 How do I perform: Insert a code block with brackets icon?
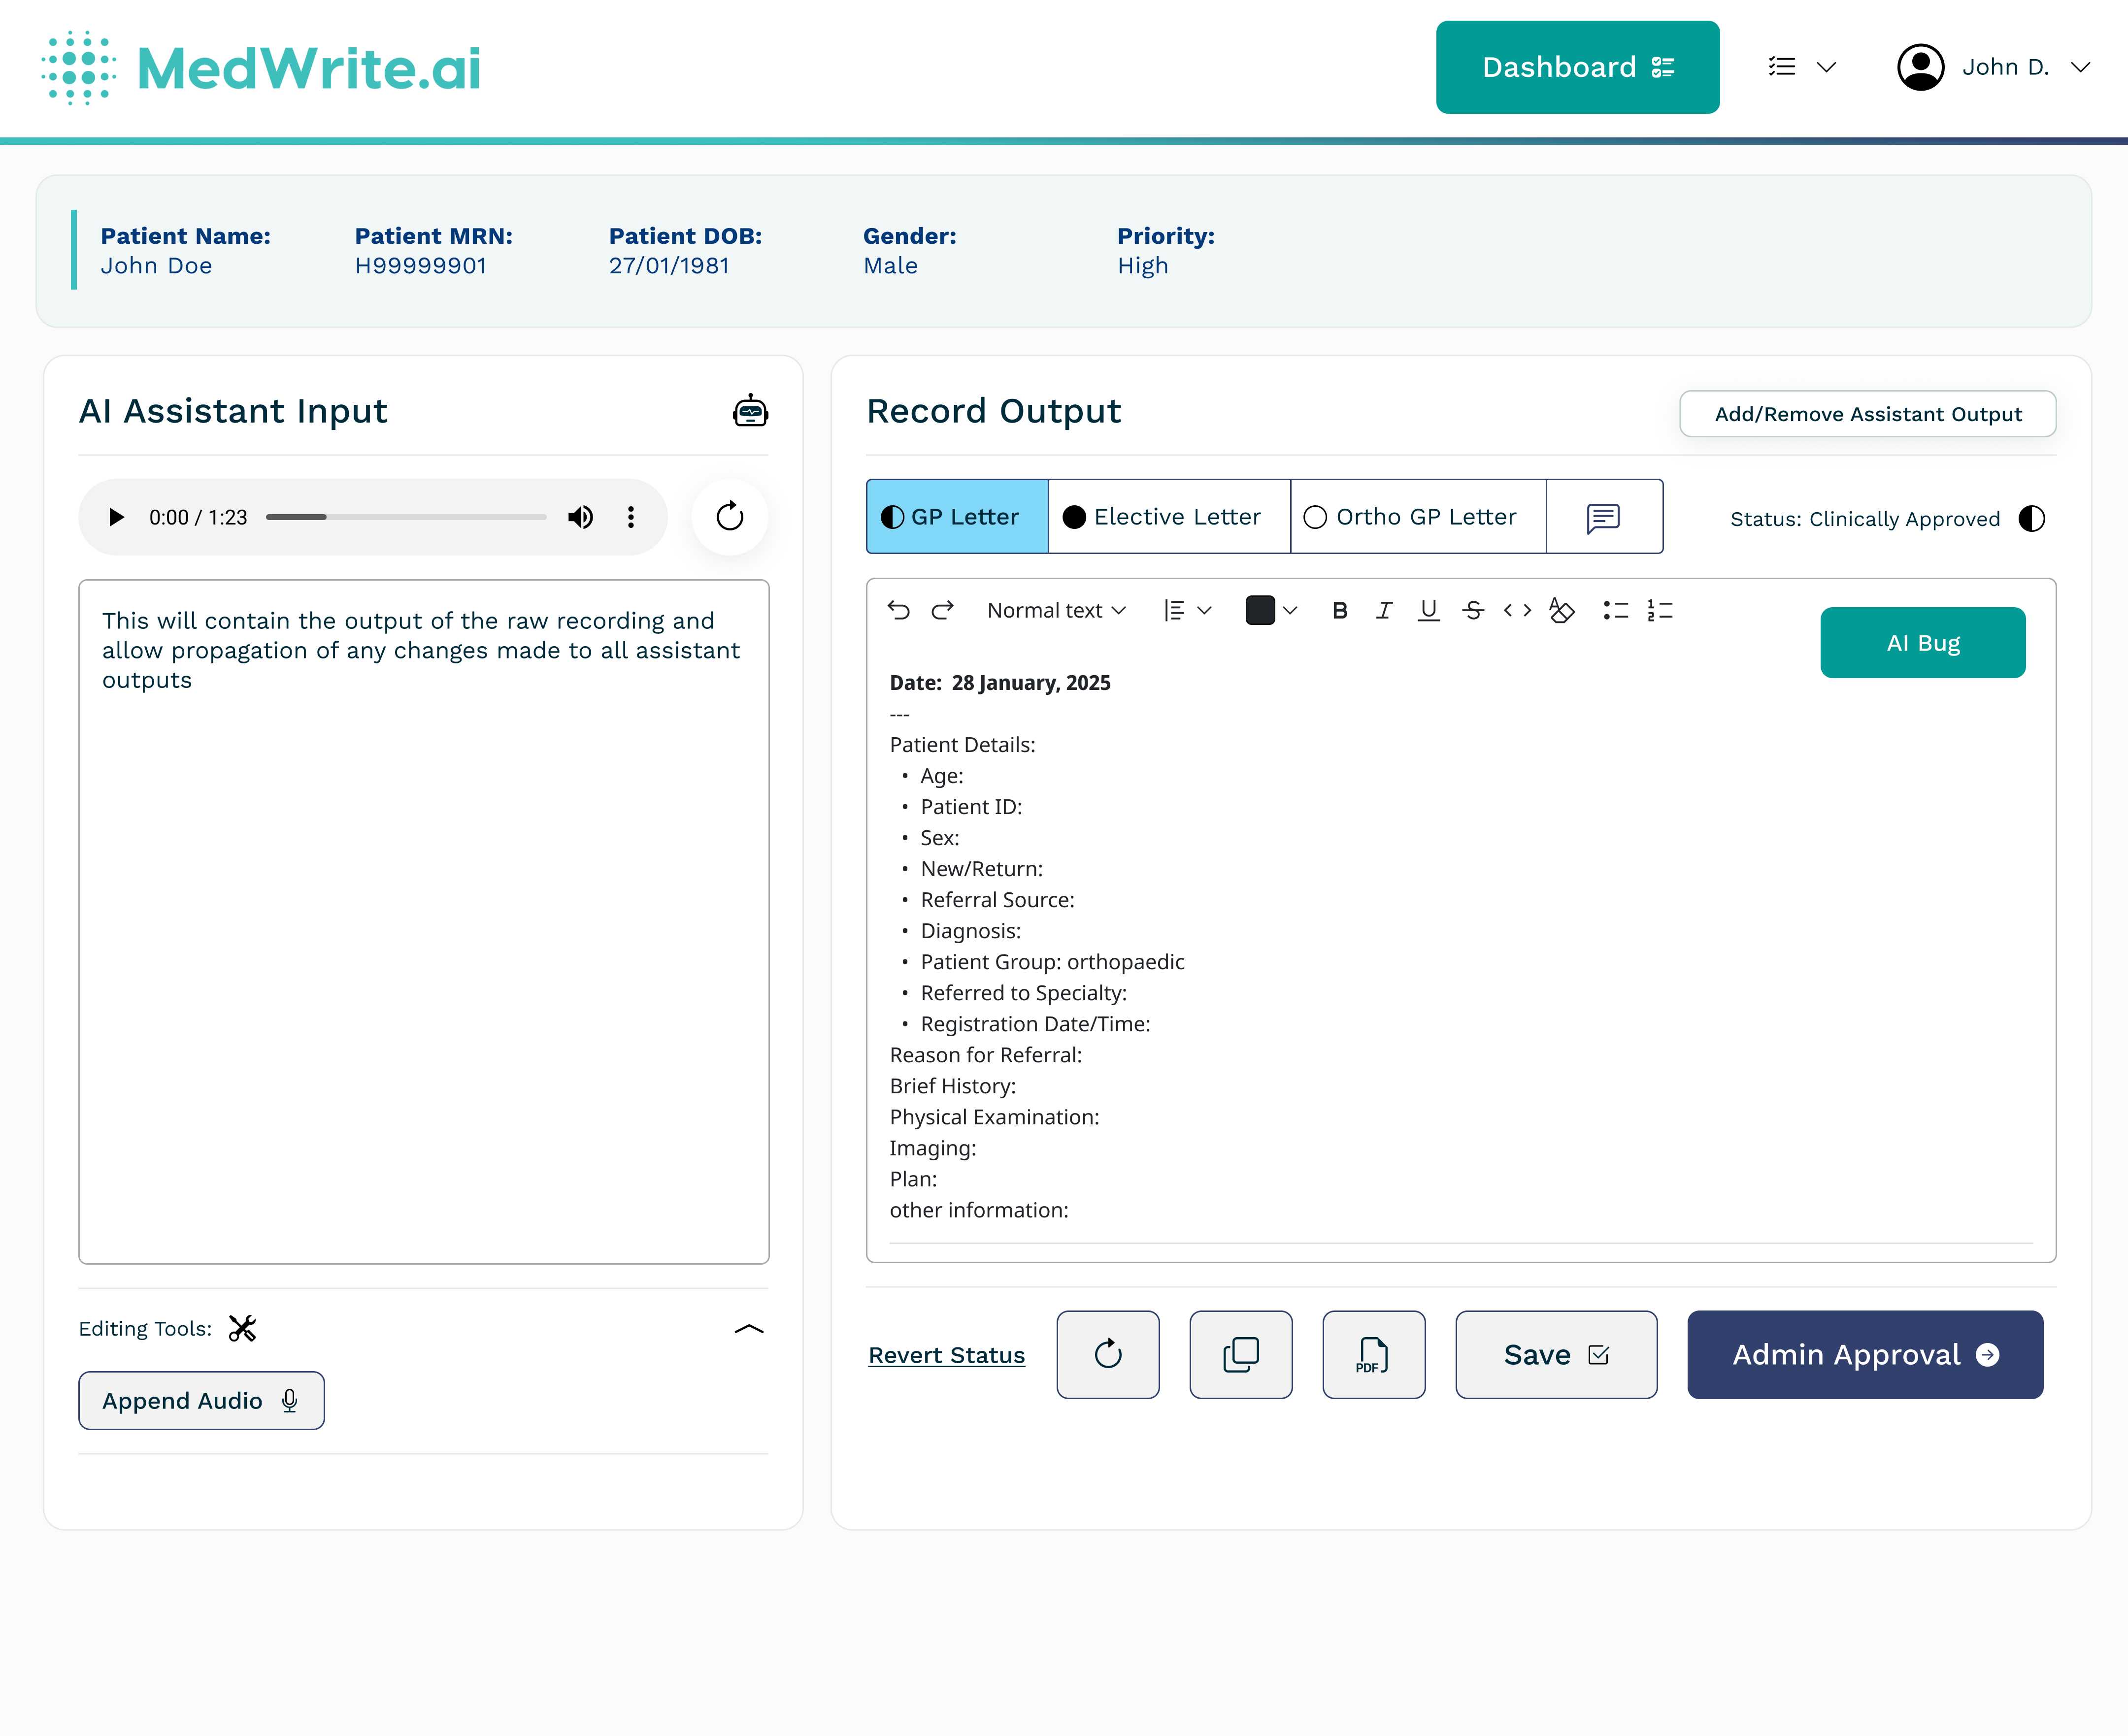point(1517,610)
